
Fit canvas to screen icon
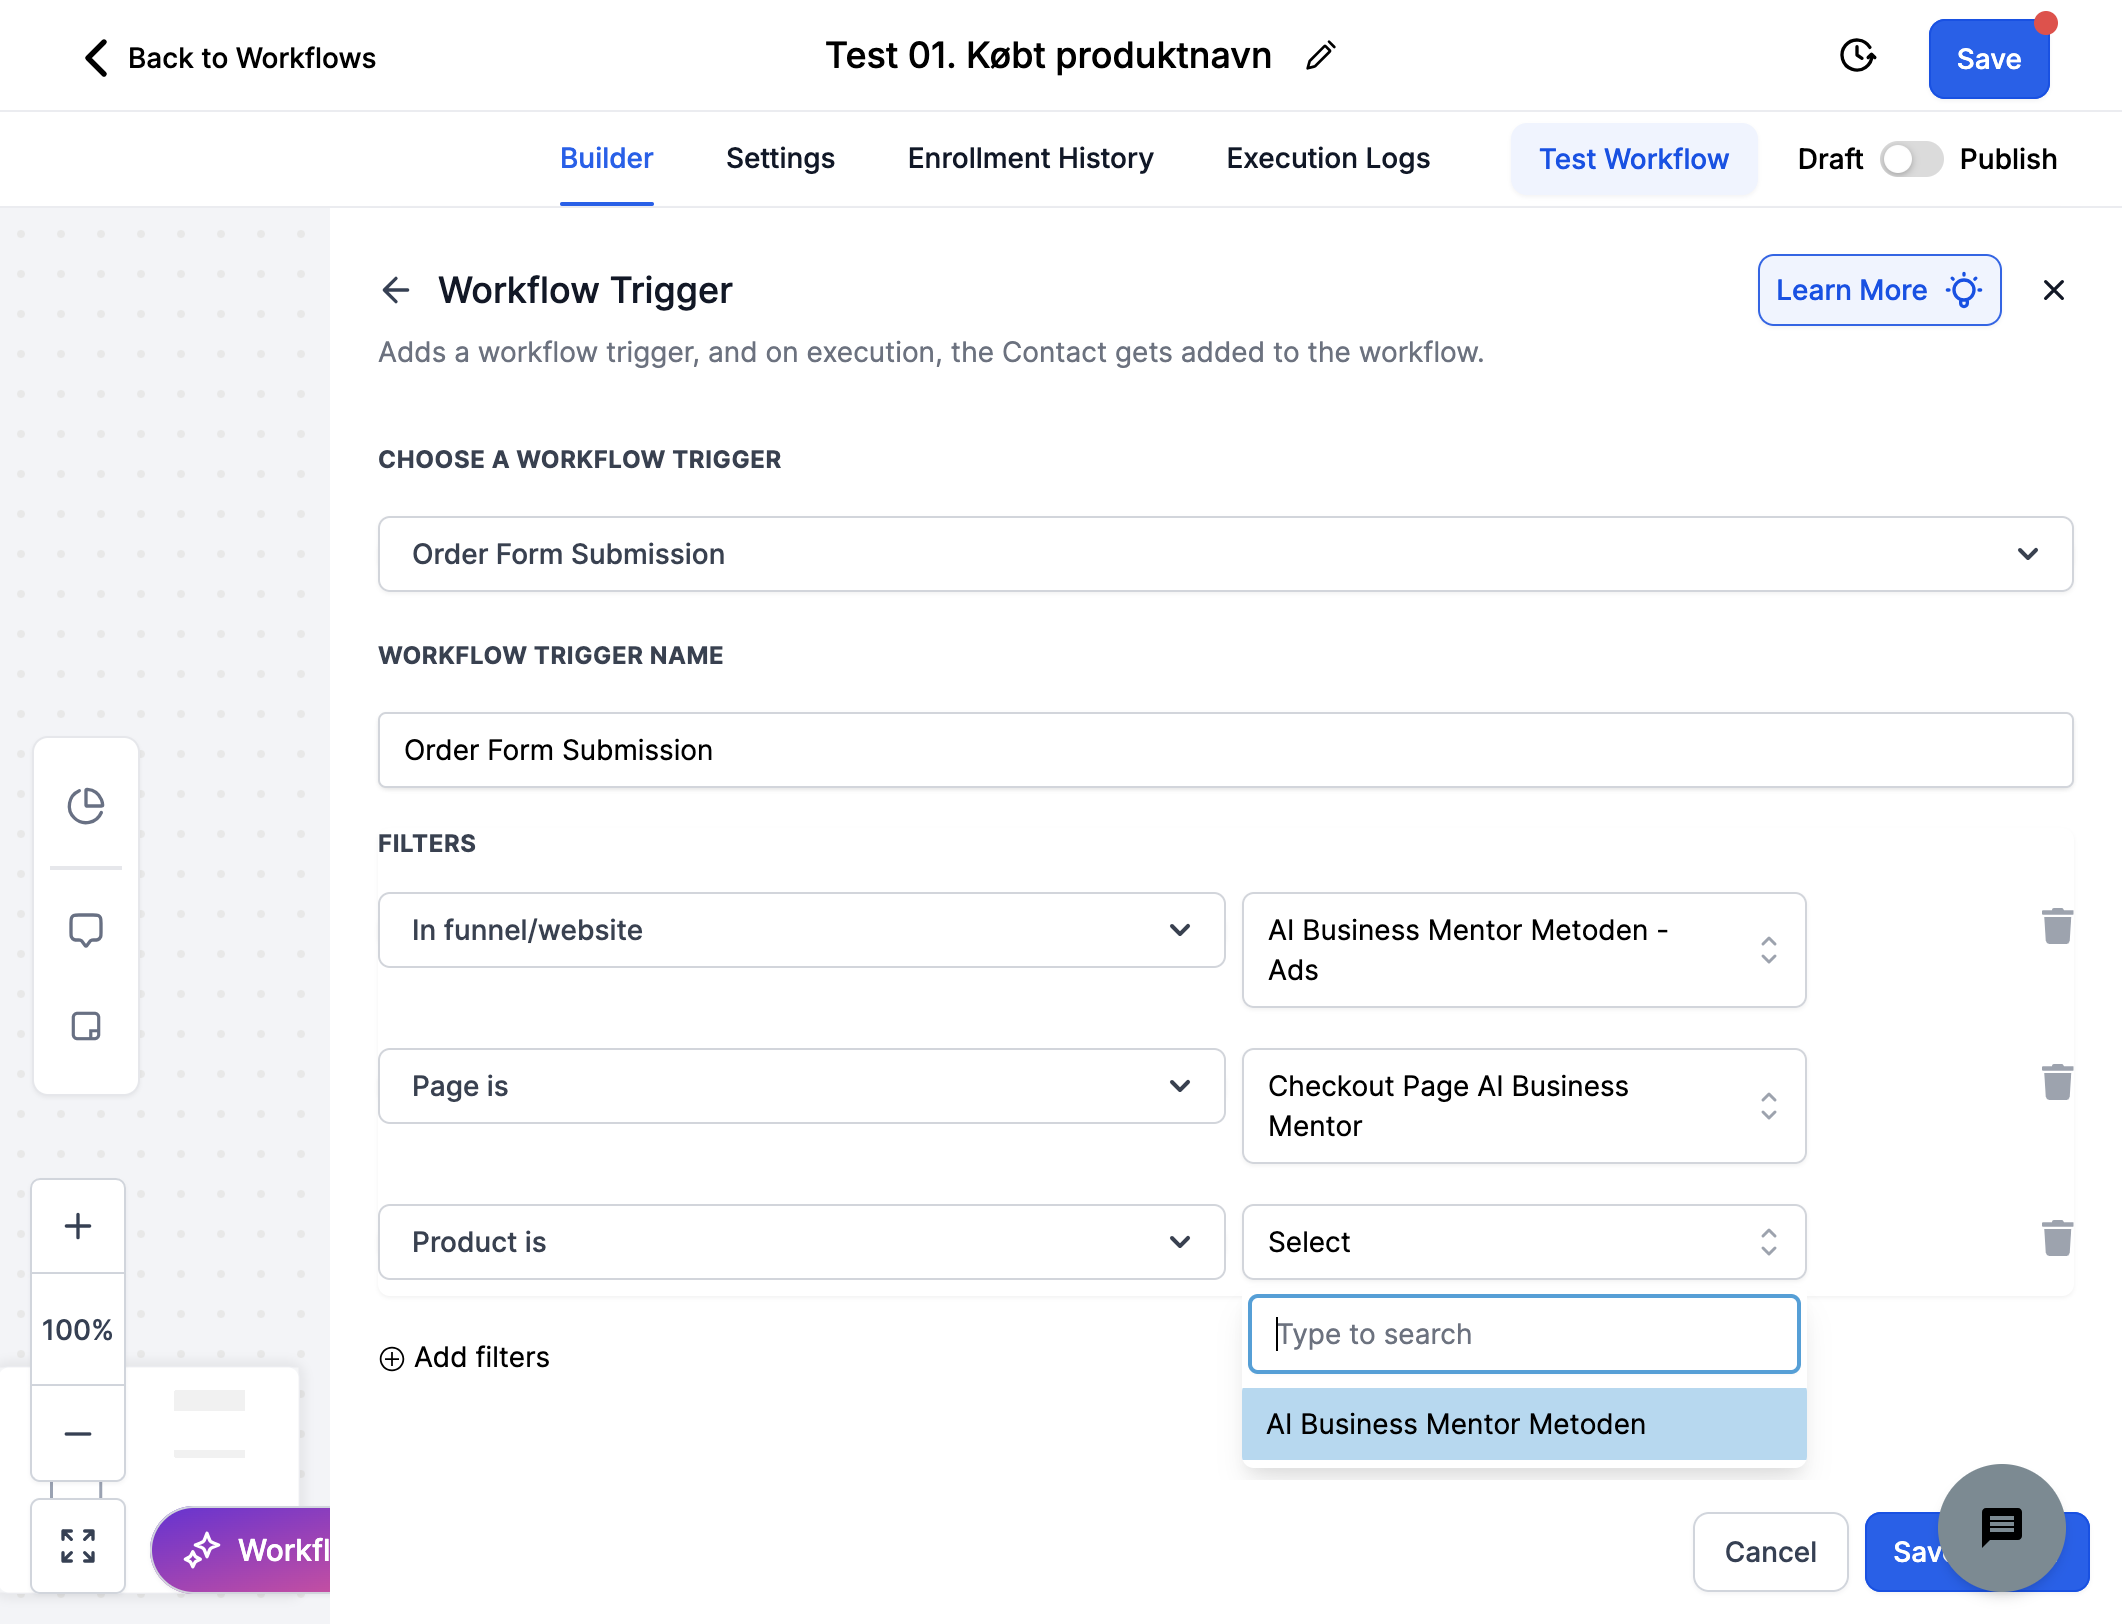pos(78,1546)
